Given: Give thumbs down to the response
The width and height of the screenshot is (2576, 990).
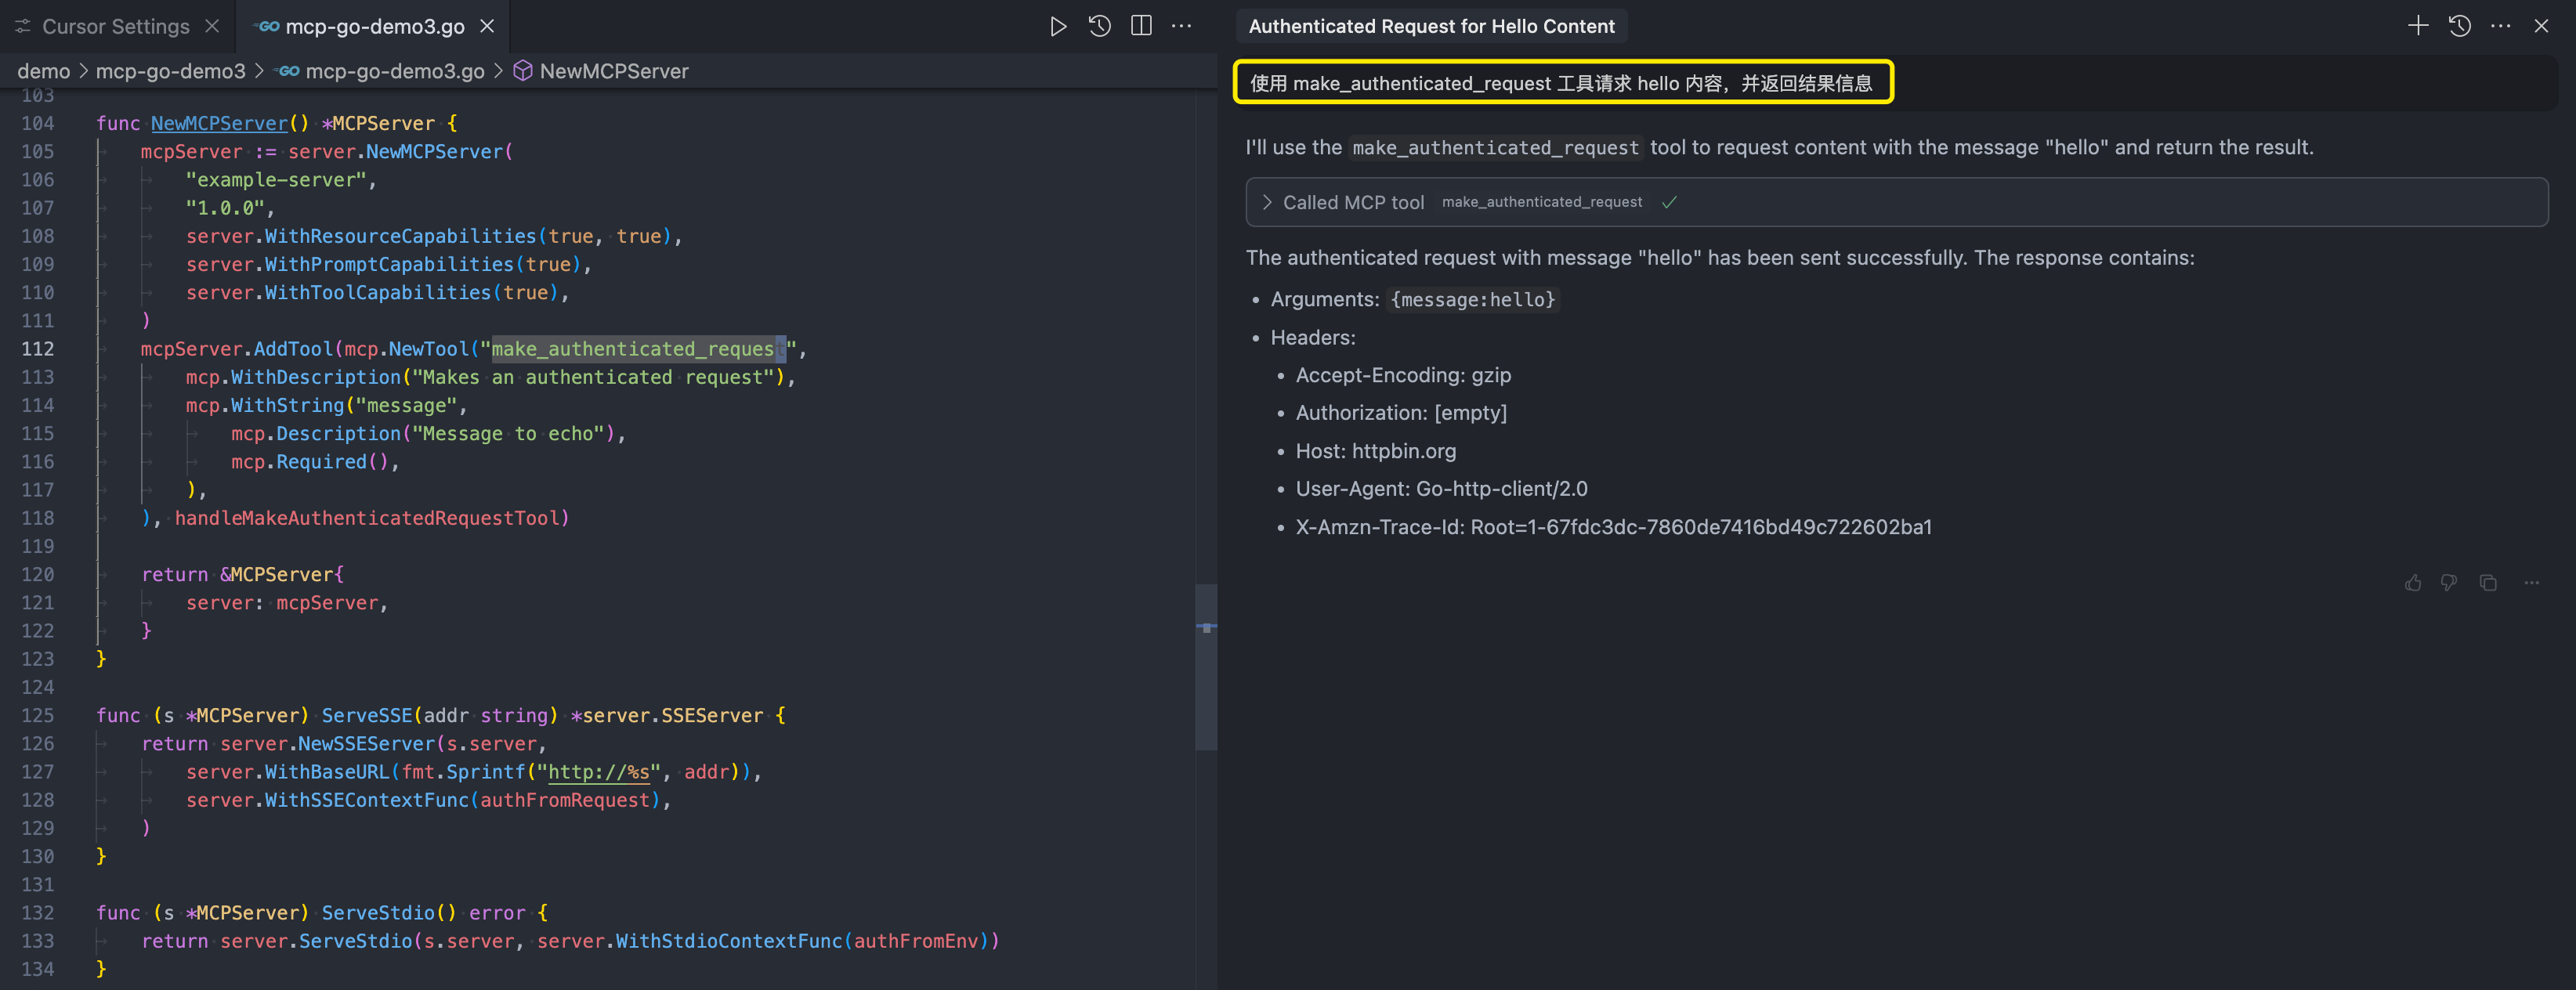Looking at the screenshot, I should 2449,582.
